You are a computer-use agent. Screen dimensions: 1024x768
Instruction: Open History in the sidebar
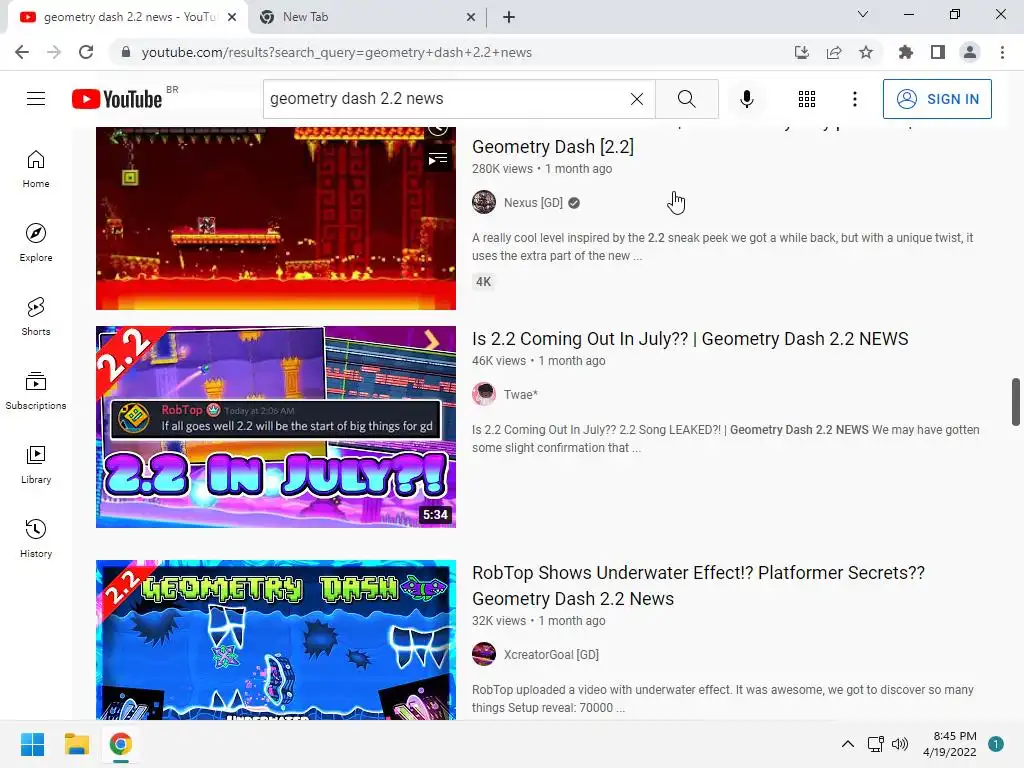click(x=36, y=539)
